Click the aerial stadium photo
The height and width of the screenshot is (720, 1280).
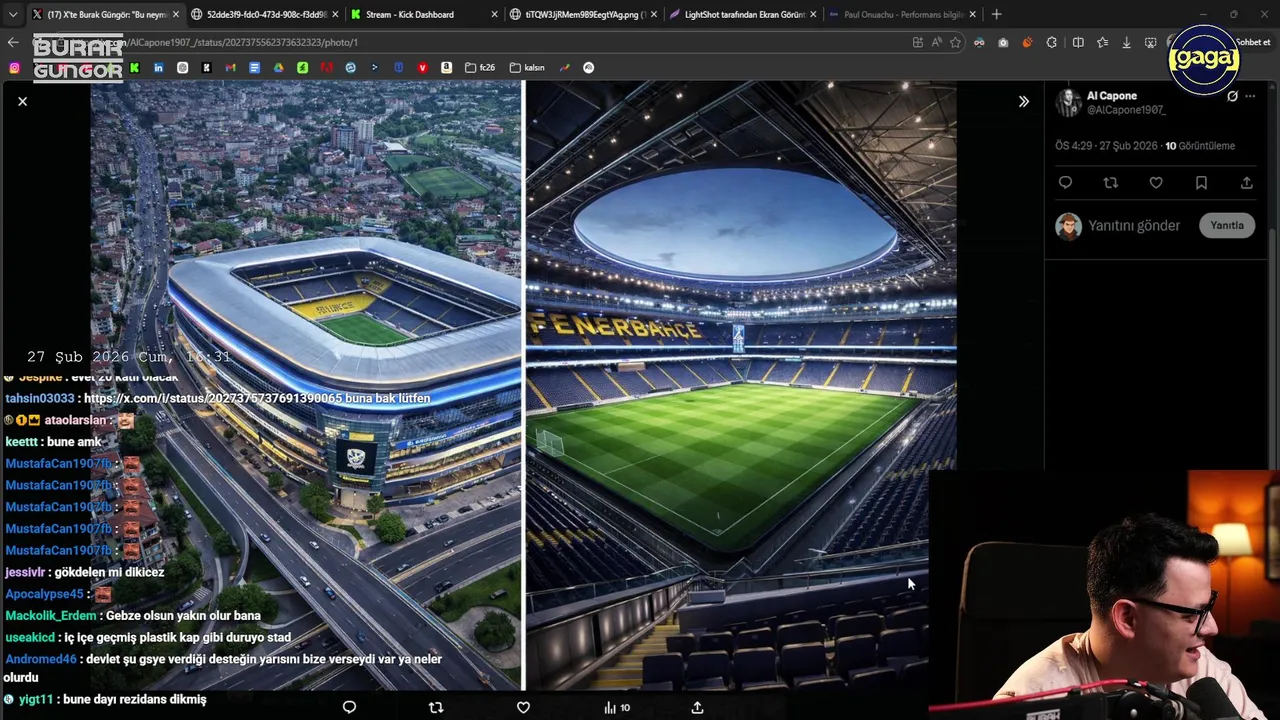tap(305, 385)
